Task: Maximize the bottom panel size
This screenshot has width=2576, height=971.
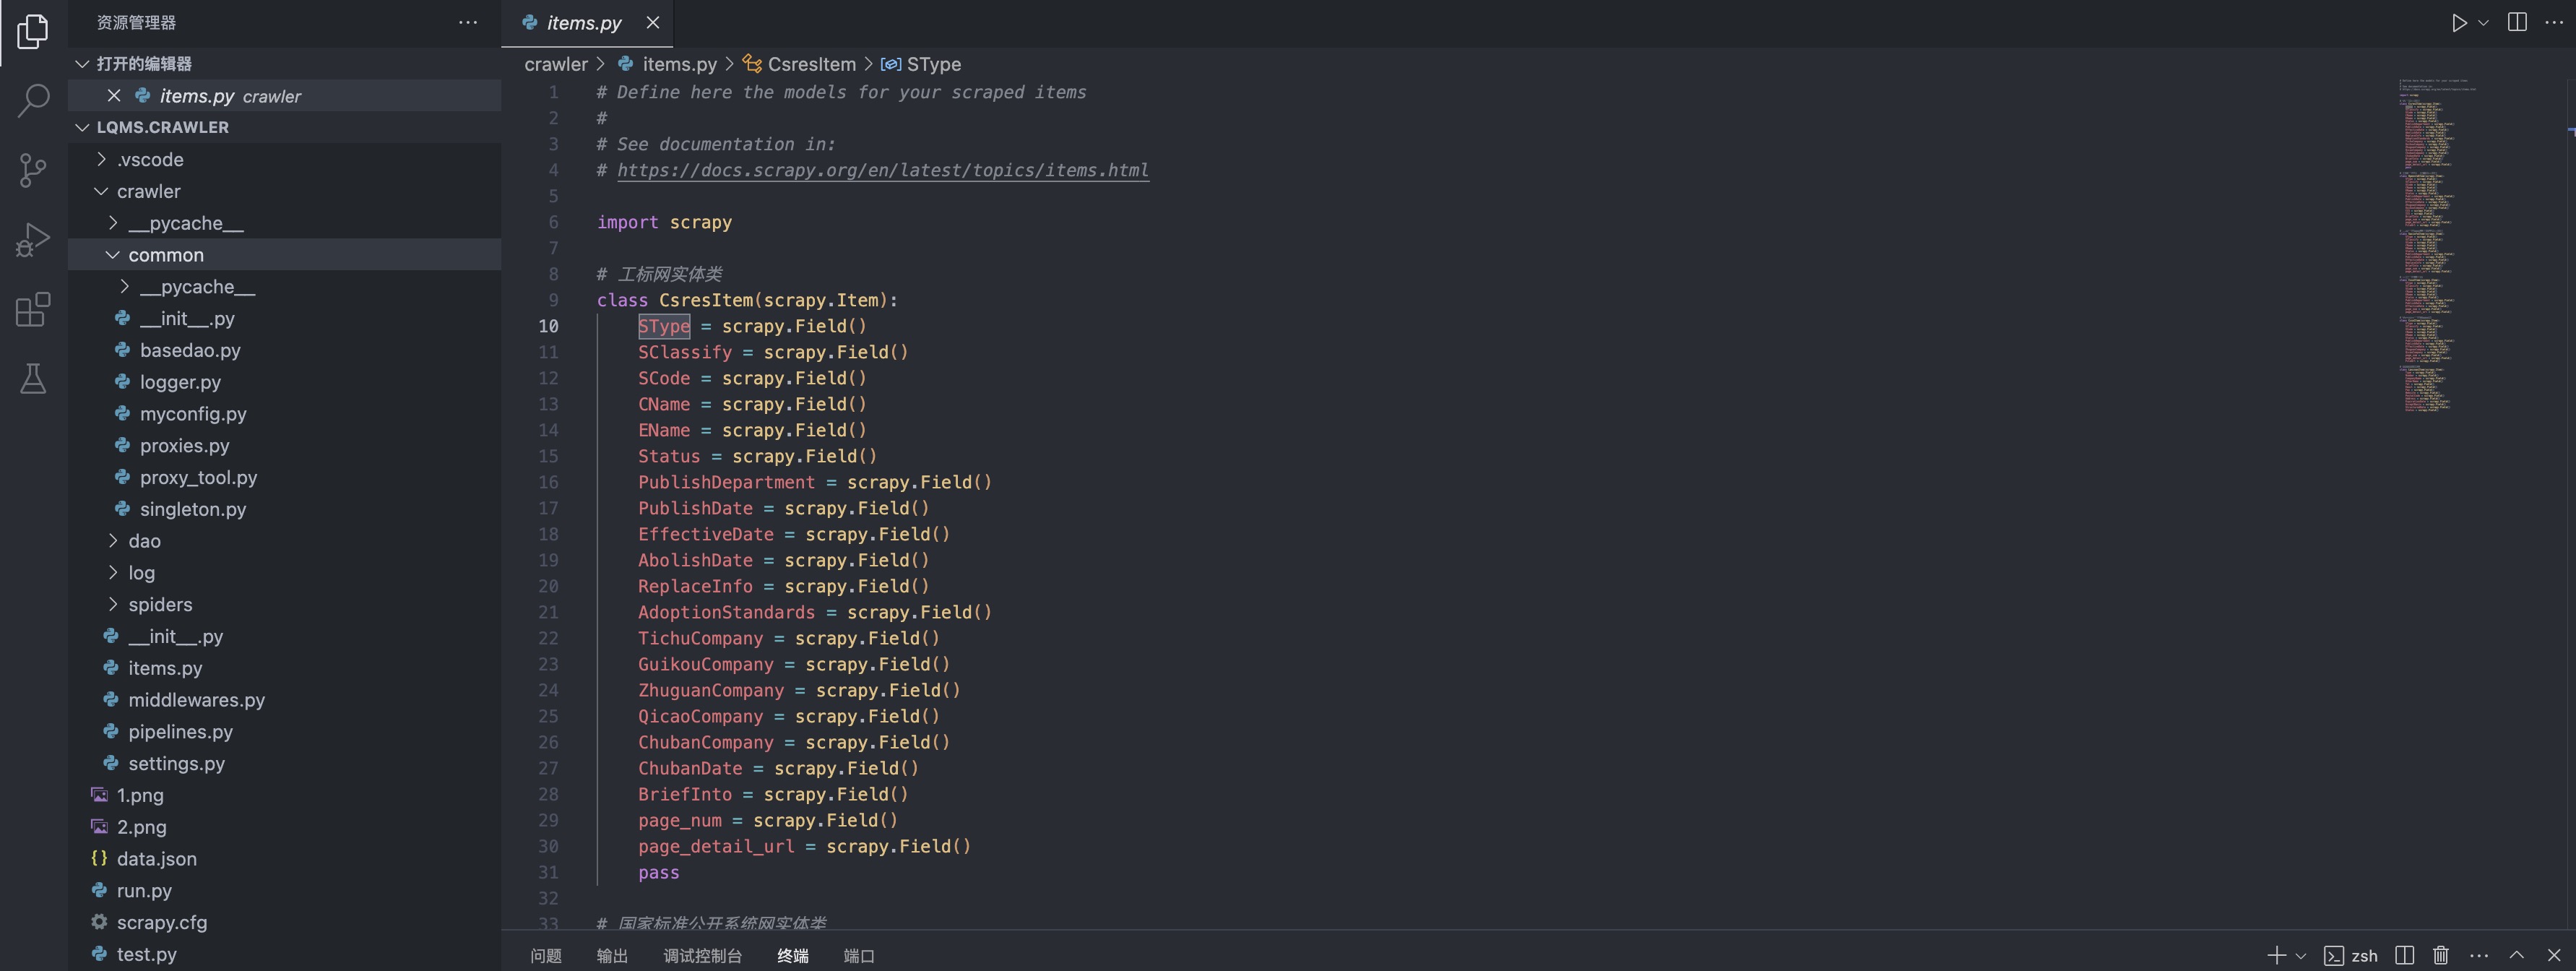Action: click(2517, 955)
